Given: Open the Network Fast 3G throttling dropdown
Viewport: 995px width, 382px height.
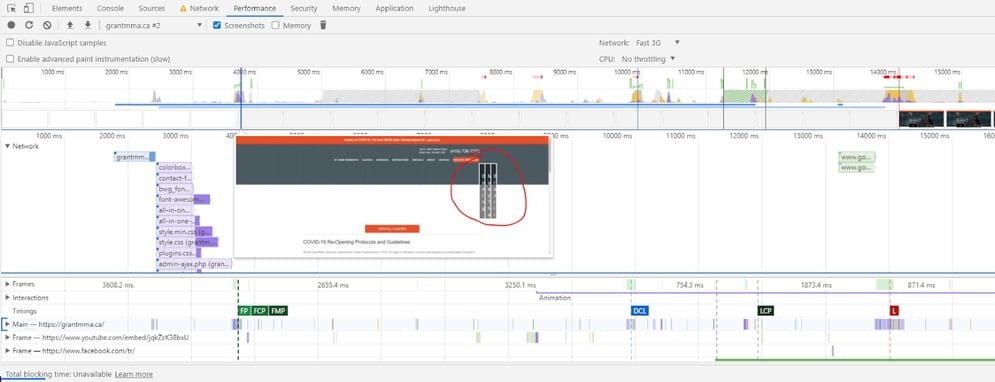Looking at the screenshot, I should tap(658, 43).
